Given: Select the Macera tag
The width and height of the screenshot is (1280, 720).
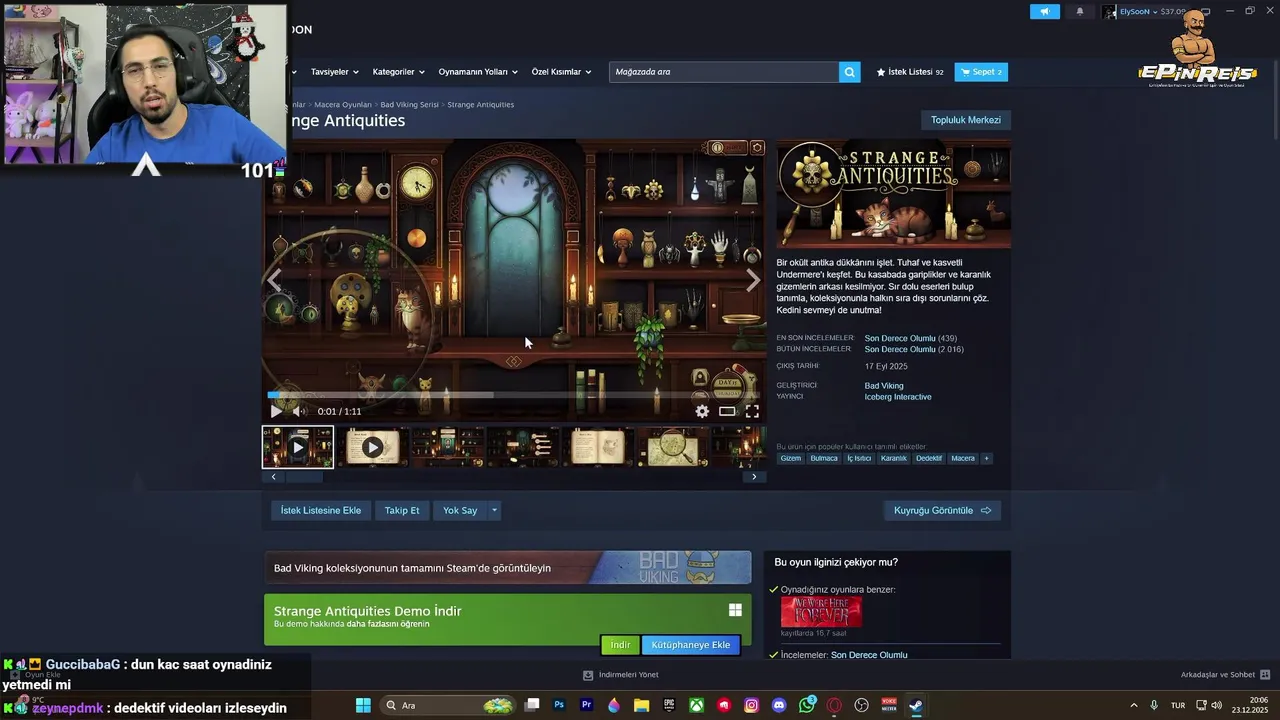Looking at the screenshot, I should pos(963,458).
